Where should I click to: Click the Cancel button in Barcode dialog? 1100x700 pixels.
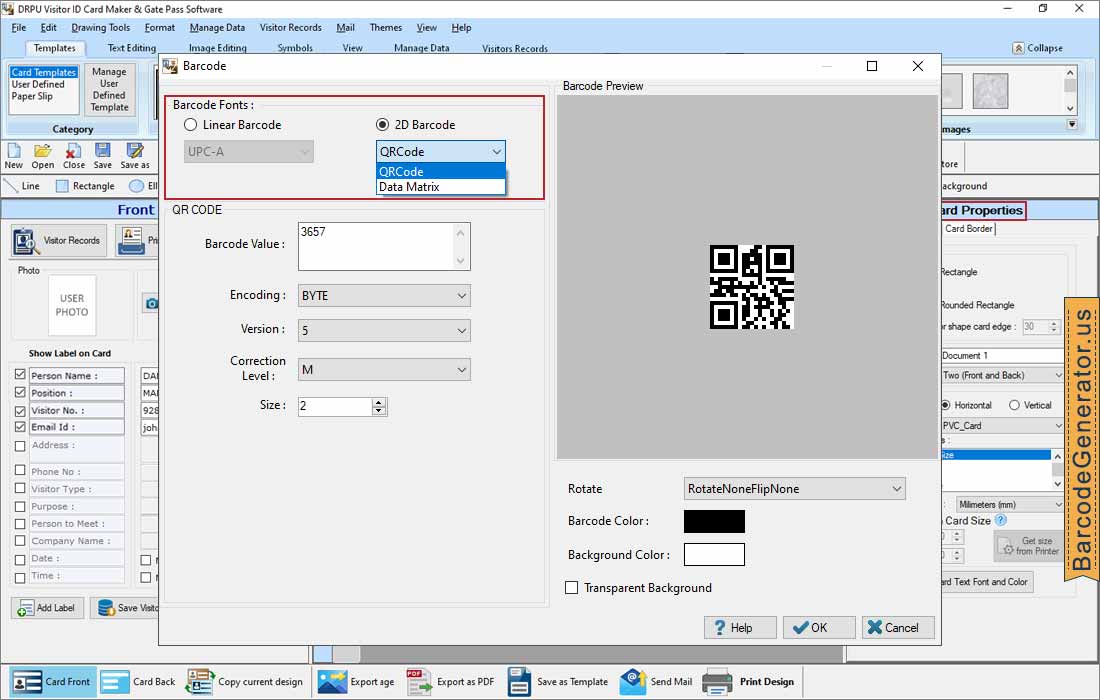pyautogui.click(x=898, y=628)
